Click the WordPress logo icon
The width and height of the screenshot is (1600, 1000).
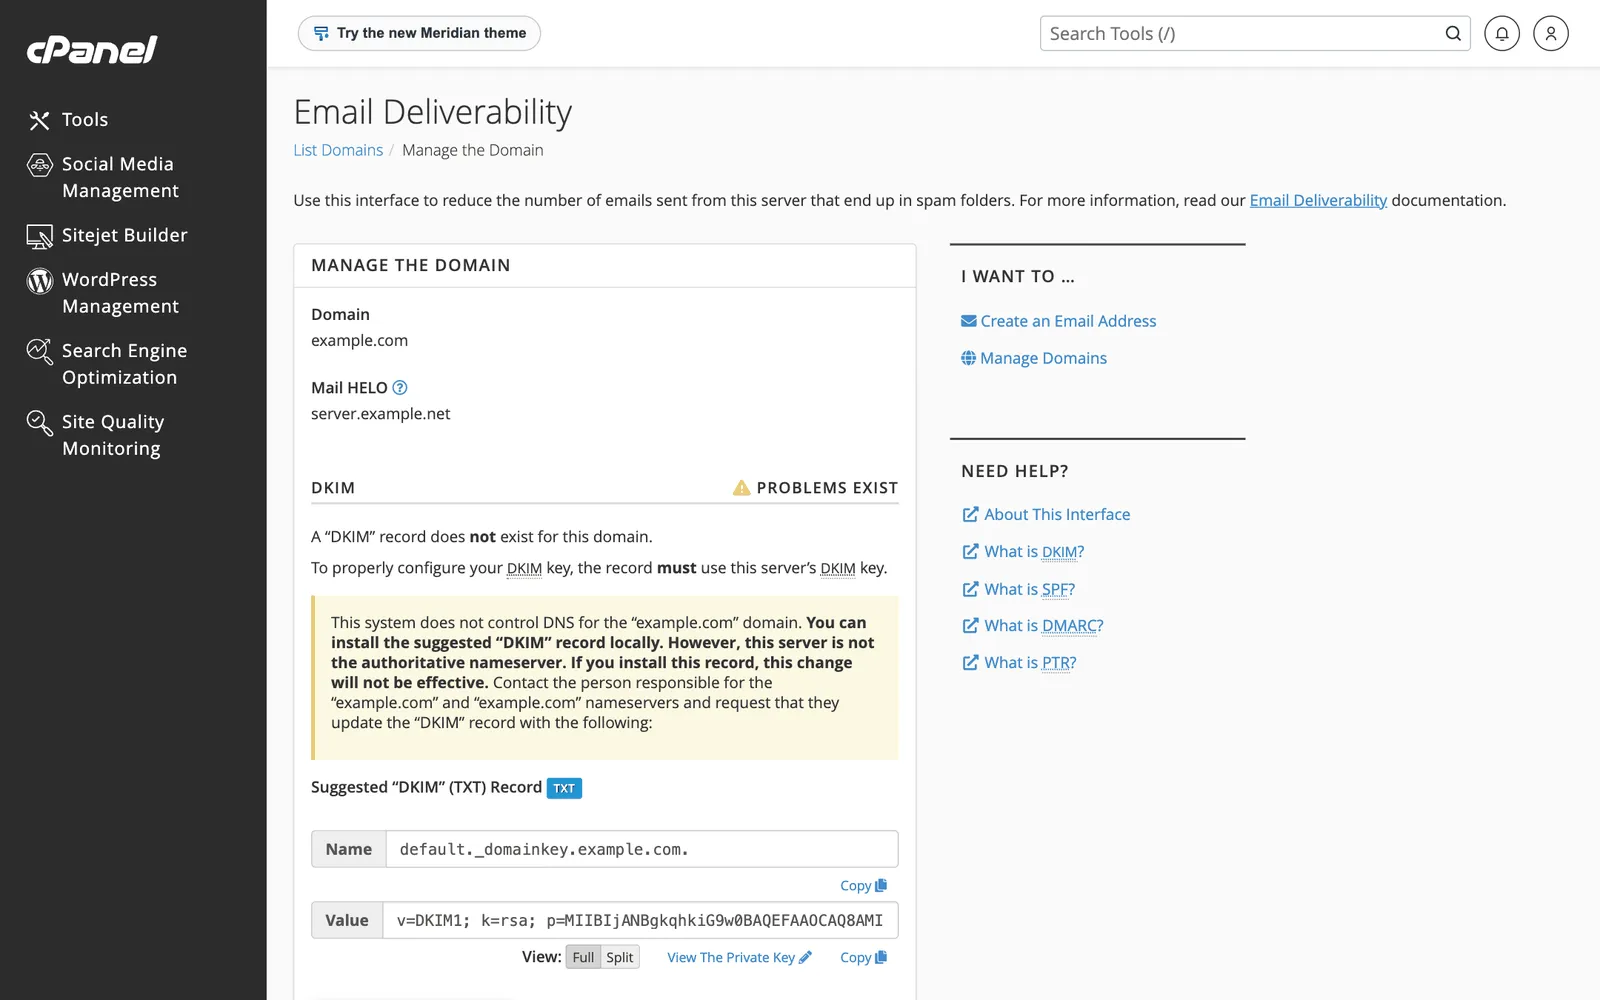[39, 281]
